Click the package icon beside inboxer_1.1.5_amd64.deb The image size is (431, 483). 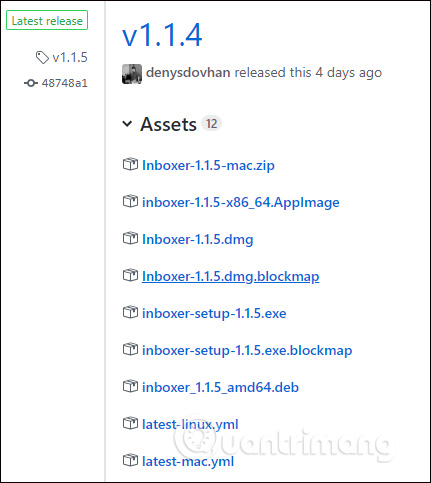pyautogui.click(x=130, y=386)
